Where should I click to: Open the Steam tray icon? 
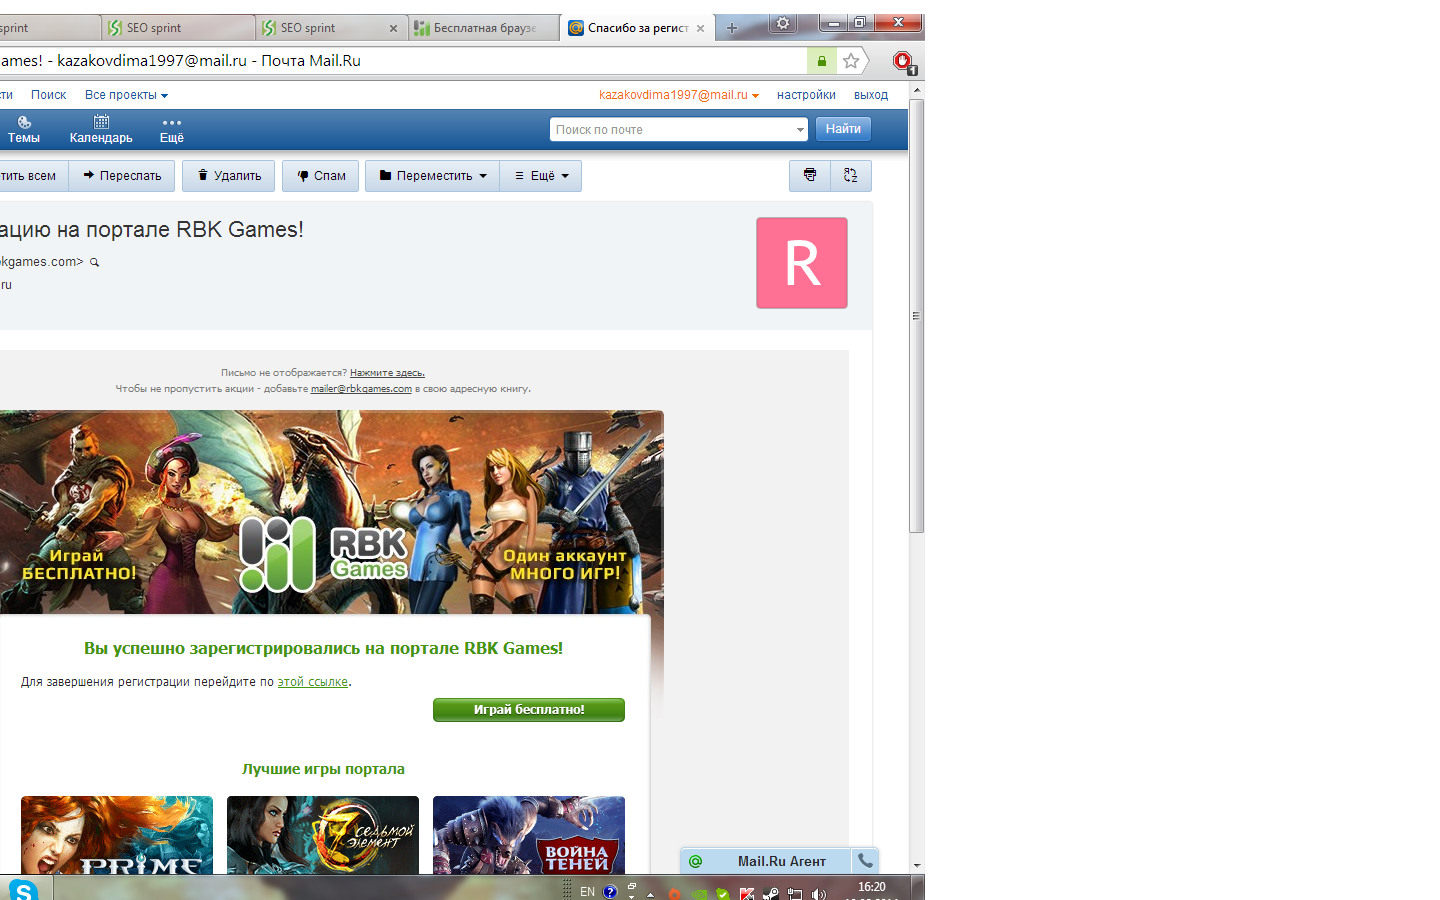coord(771,894)
